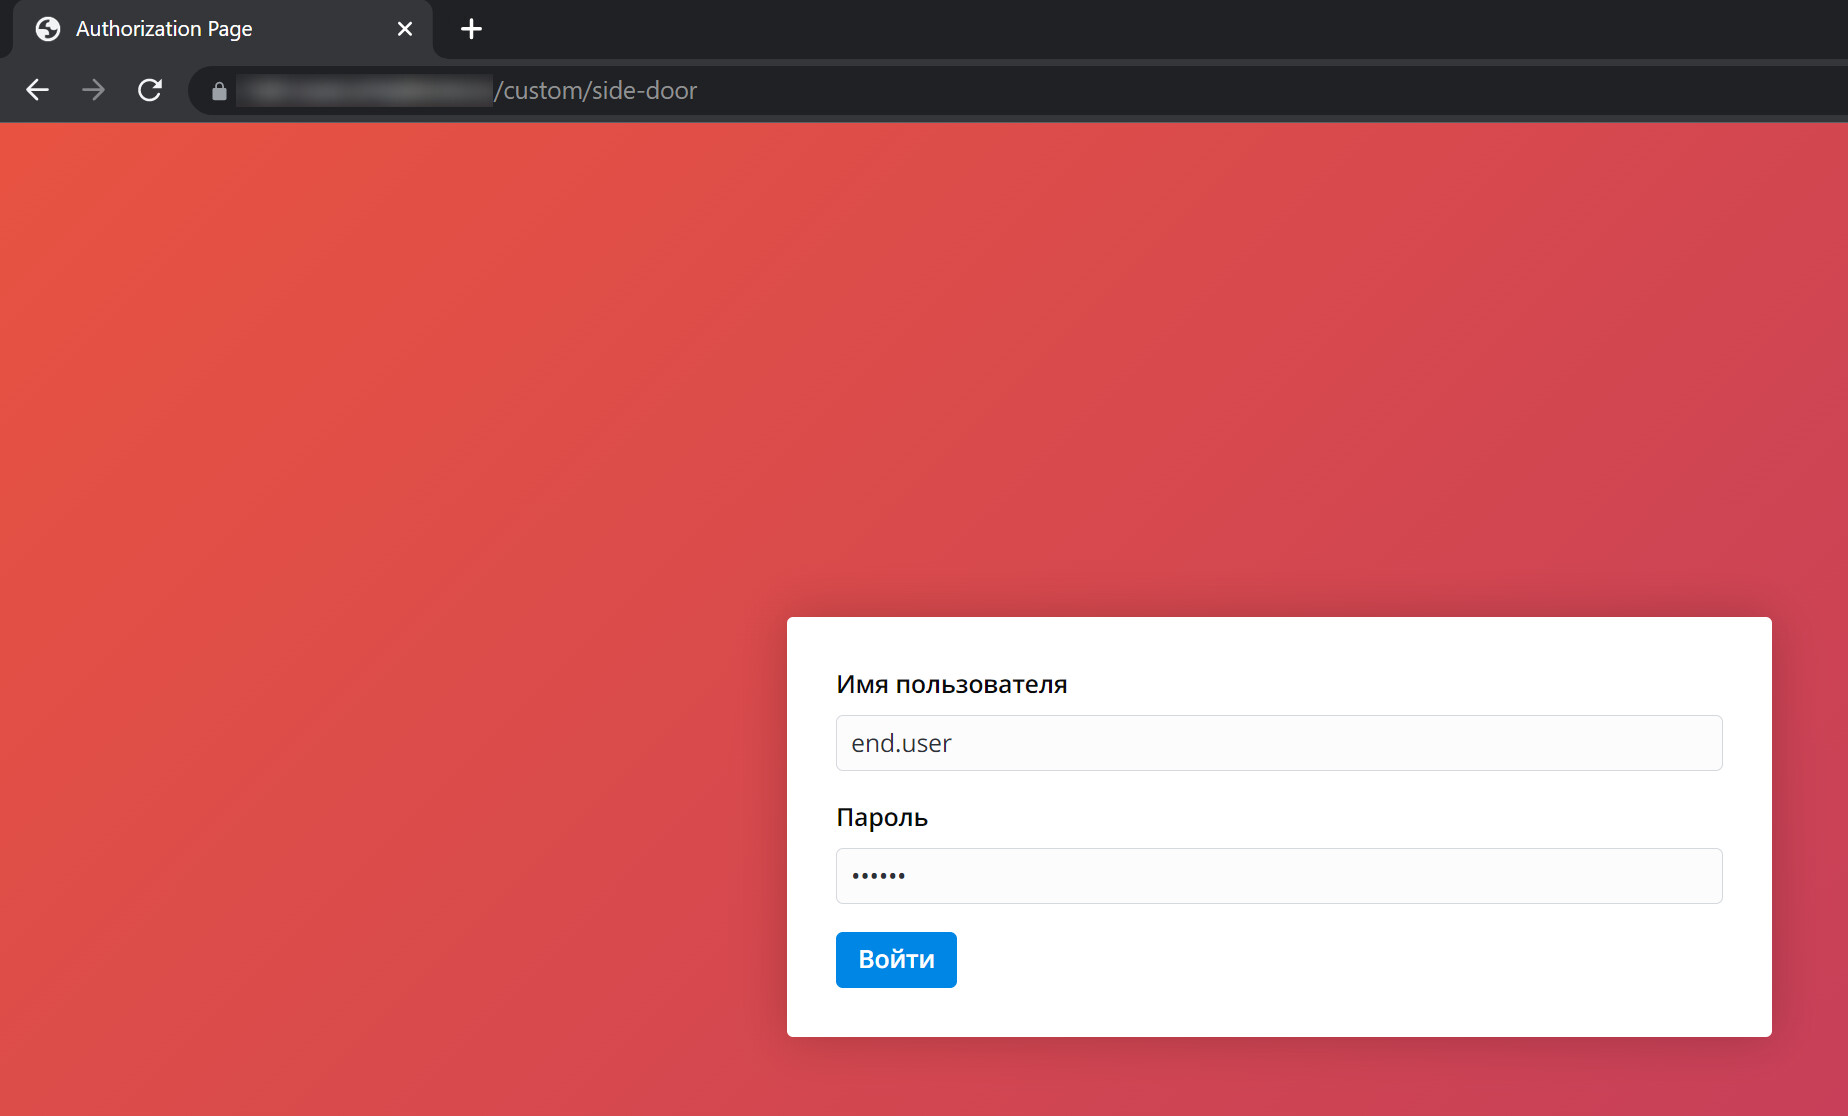The height and width of the screenshot is (1116, 1848).
Task: Click the blurred domain in the address bar
Action: point(365,91)
